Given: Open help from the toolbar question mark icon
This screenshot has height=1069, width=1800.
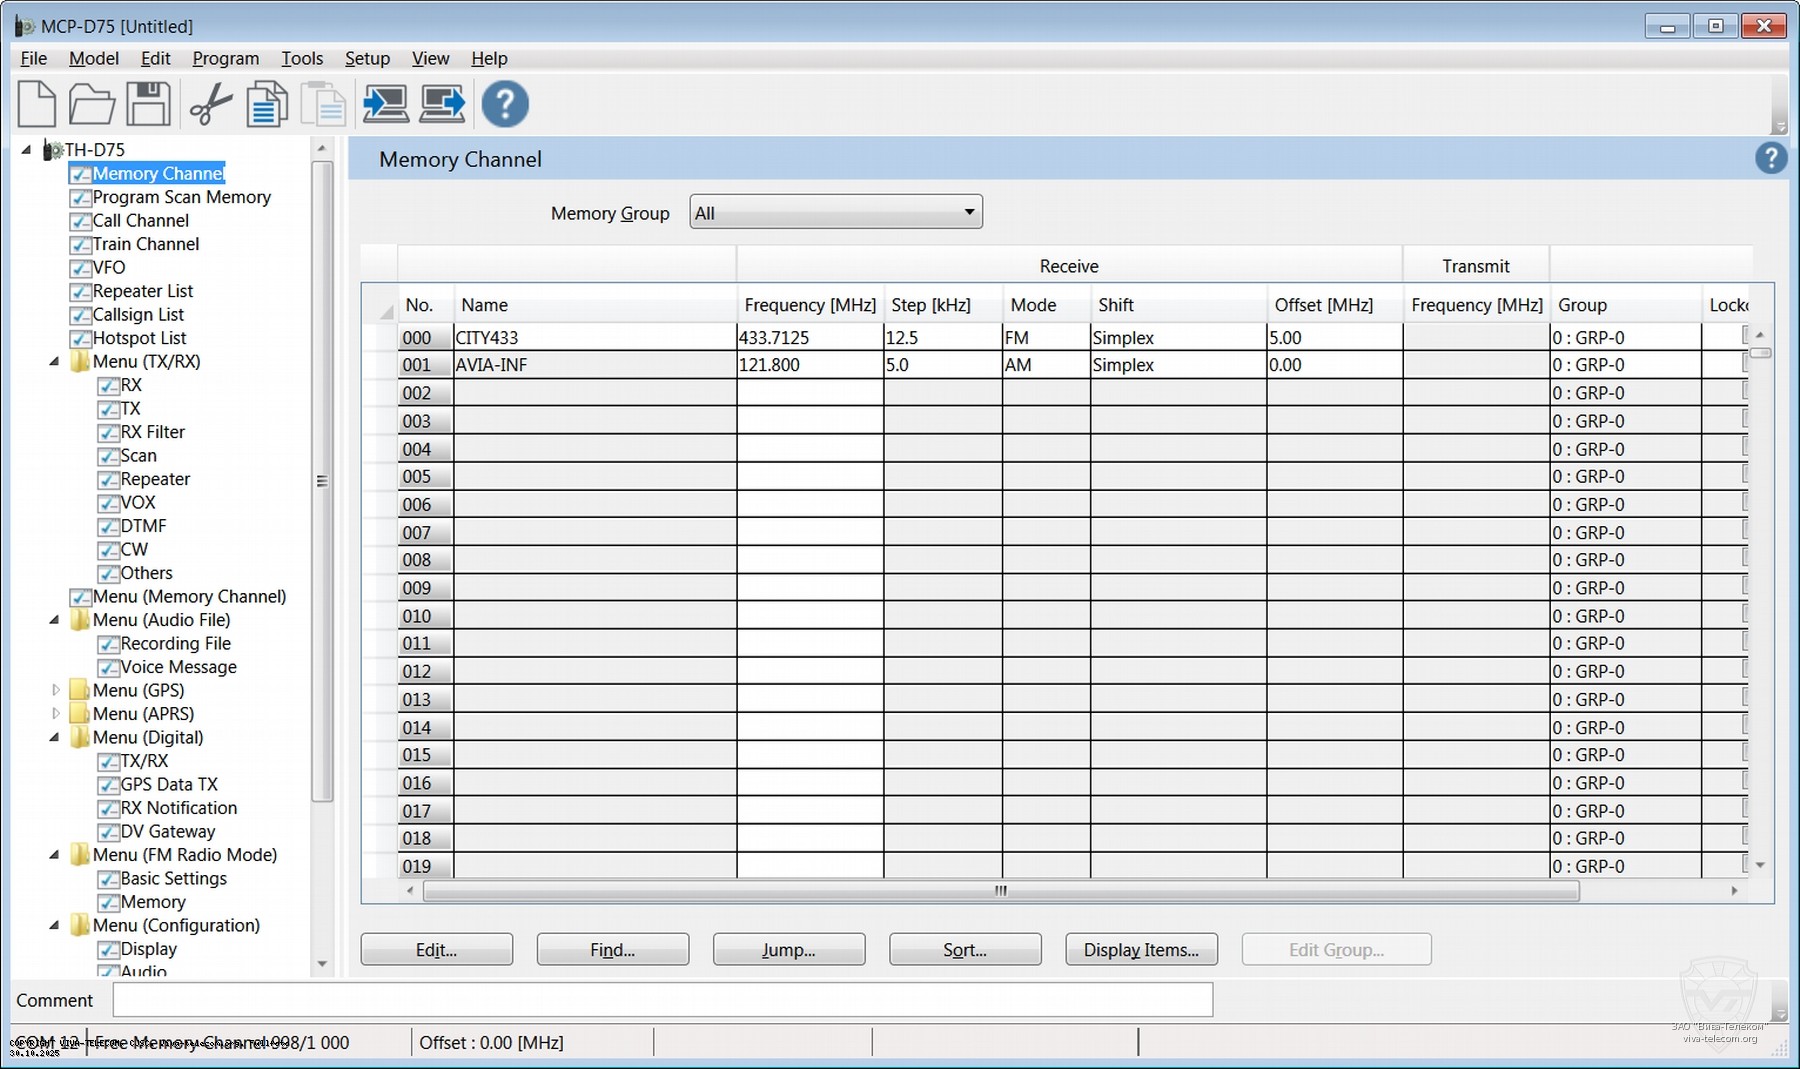Looking at the screenshot, I should 505,104.
